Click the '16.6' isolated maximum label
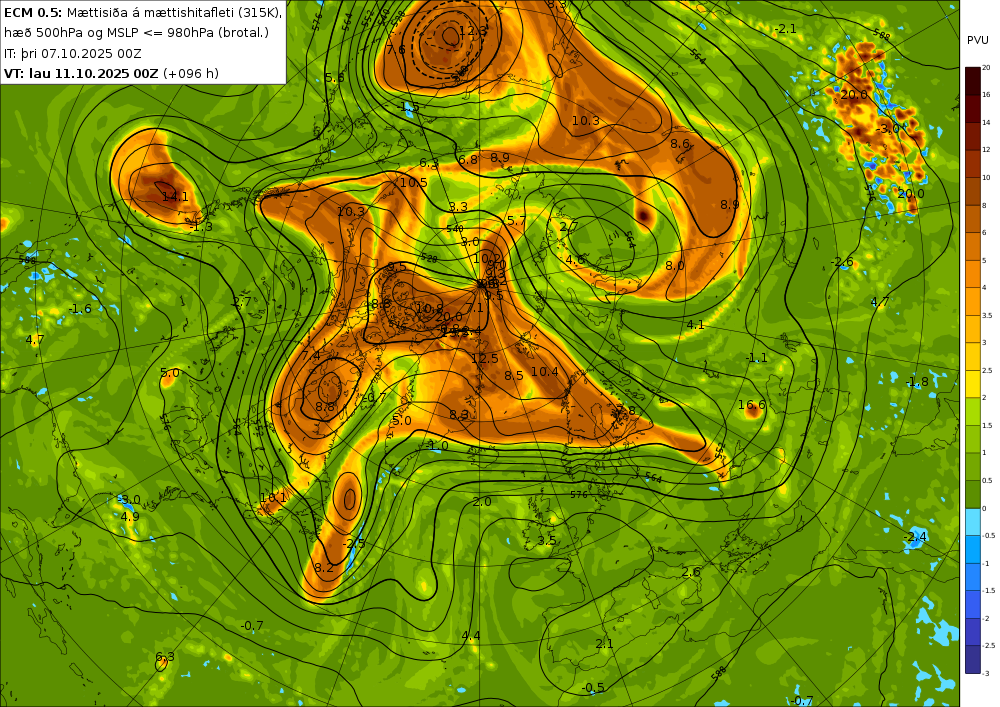Viewport: 1000px width, 707px height. (x=752, y=405)
